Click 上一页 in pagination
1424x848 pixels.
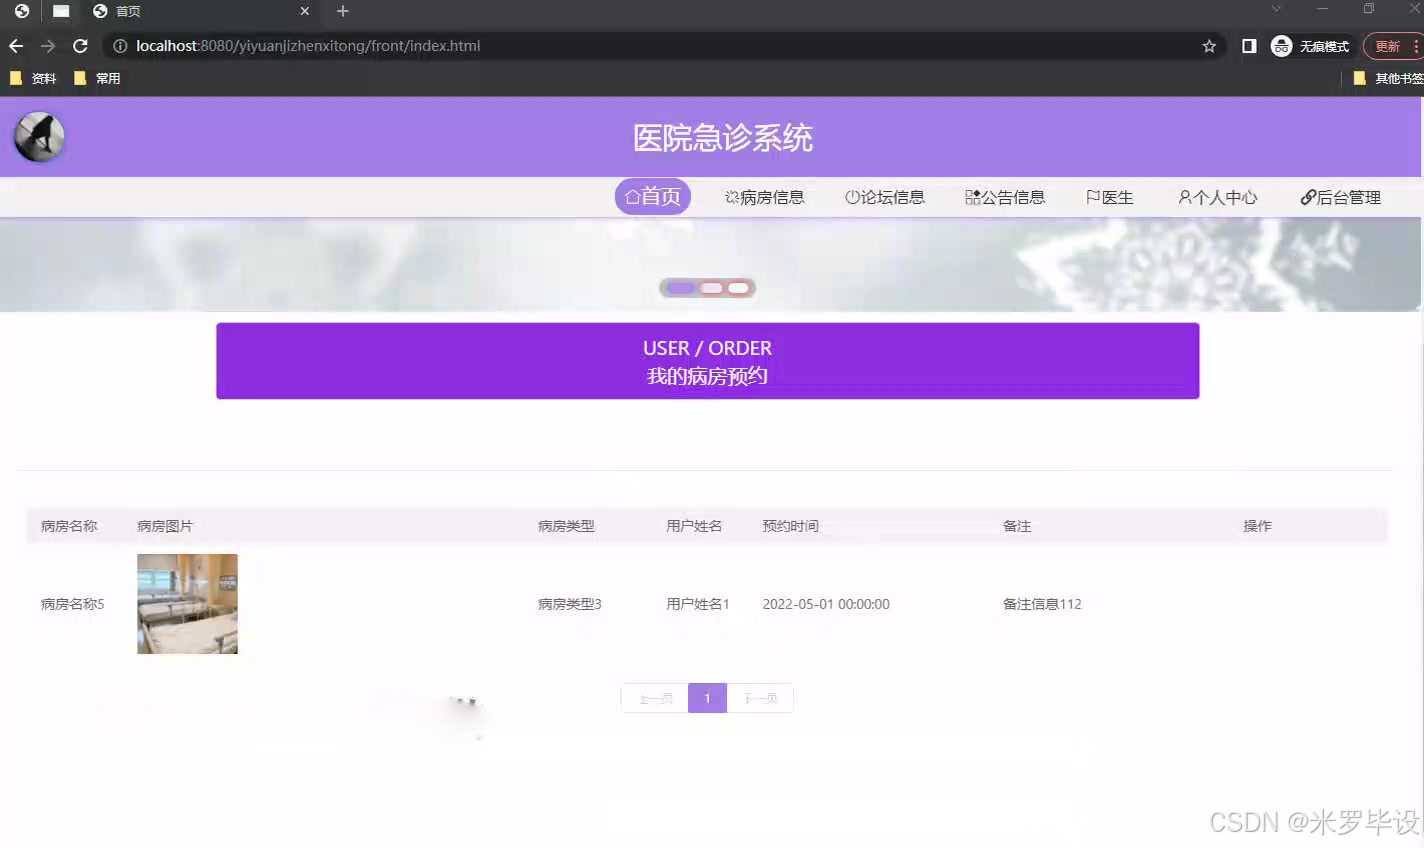653,698
